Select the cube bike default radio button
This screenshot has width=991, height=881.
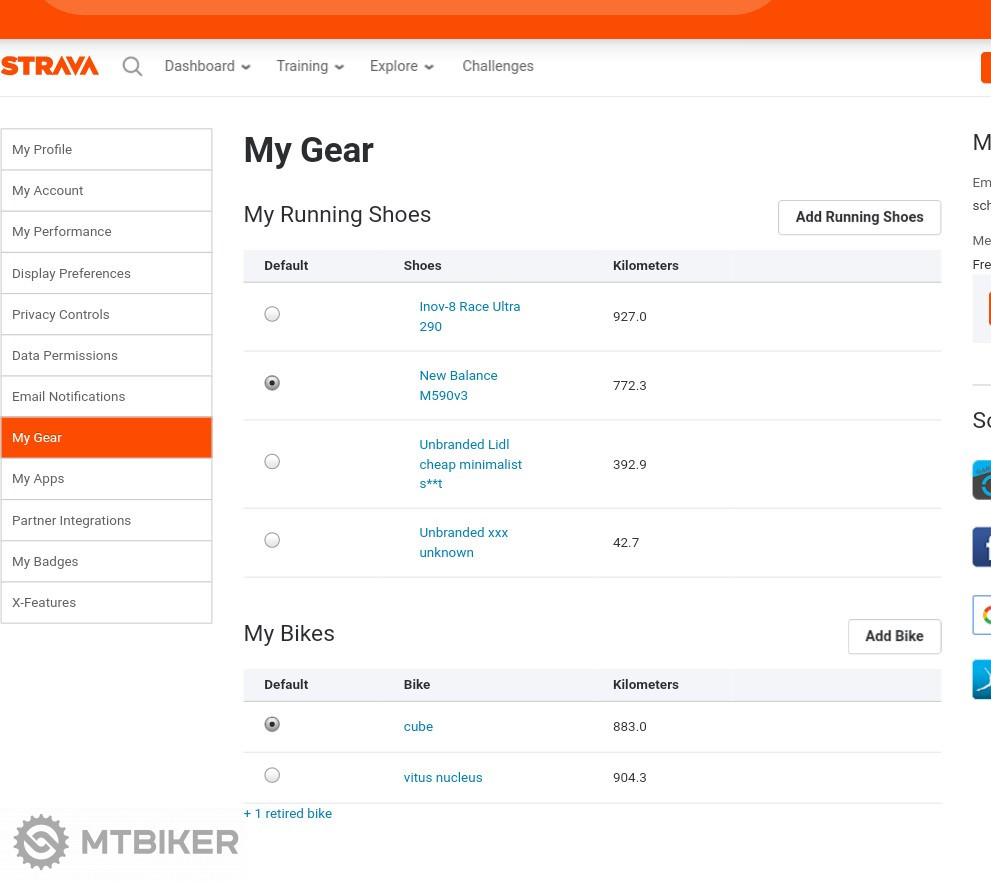point(272,724)
